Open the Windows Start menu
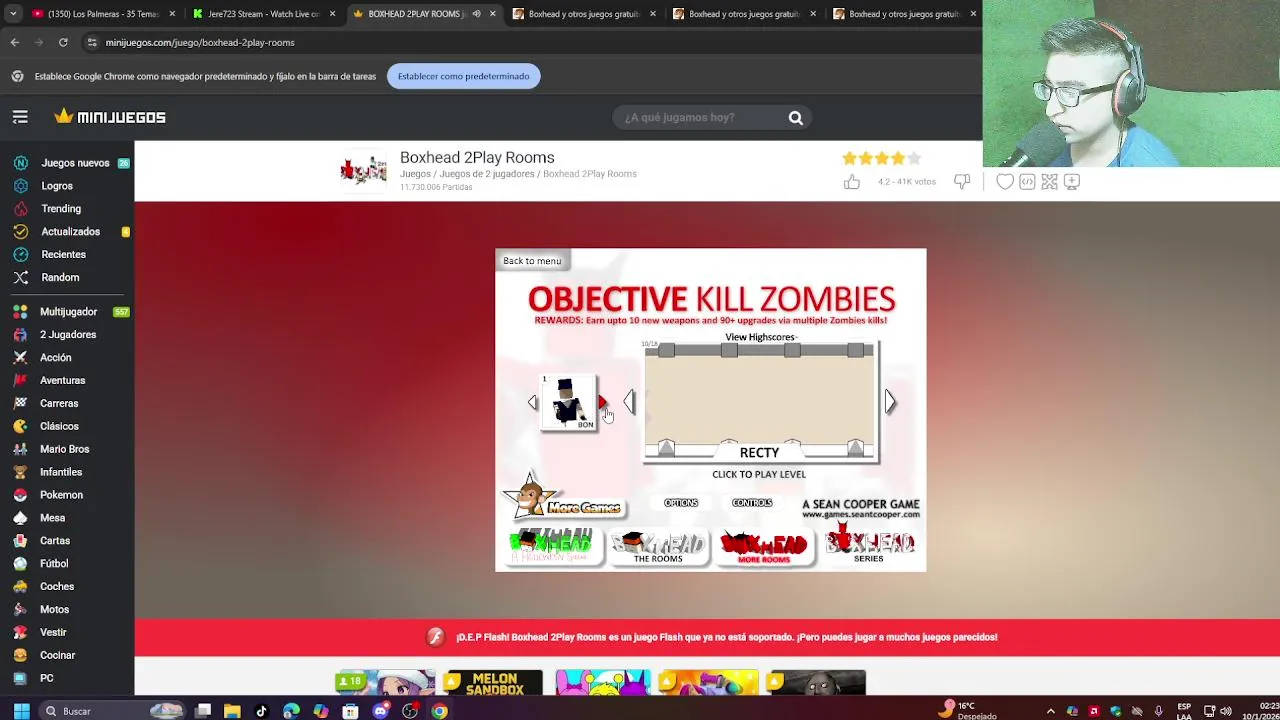This screenshot has height=720, width=1280. 21,711
